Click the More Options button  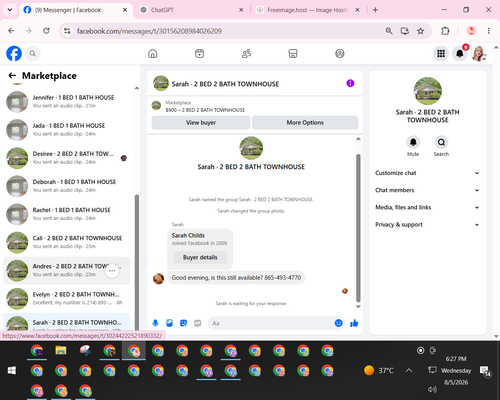click(305, 123)
